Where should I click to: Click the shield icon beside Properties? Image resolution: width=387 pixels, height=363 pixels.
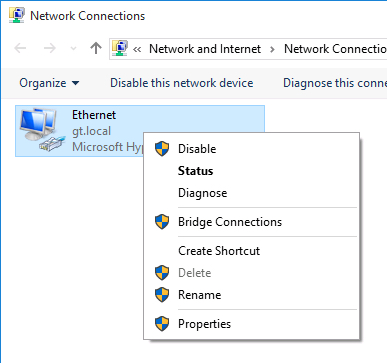click(x=162, y=324)
